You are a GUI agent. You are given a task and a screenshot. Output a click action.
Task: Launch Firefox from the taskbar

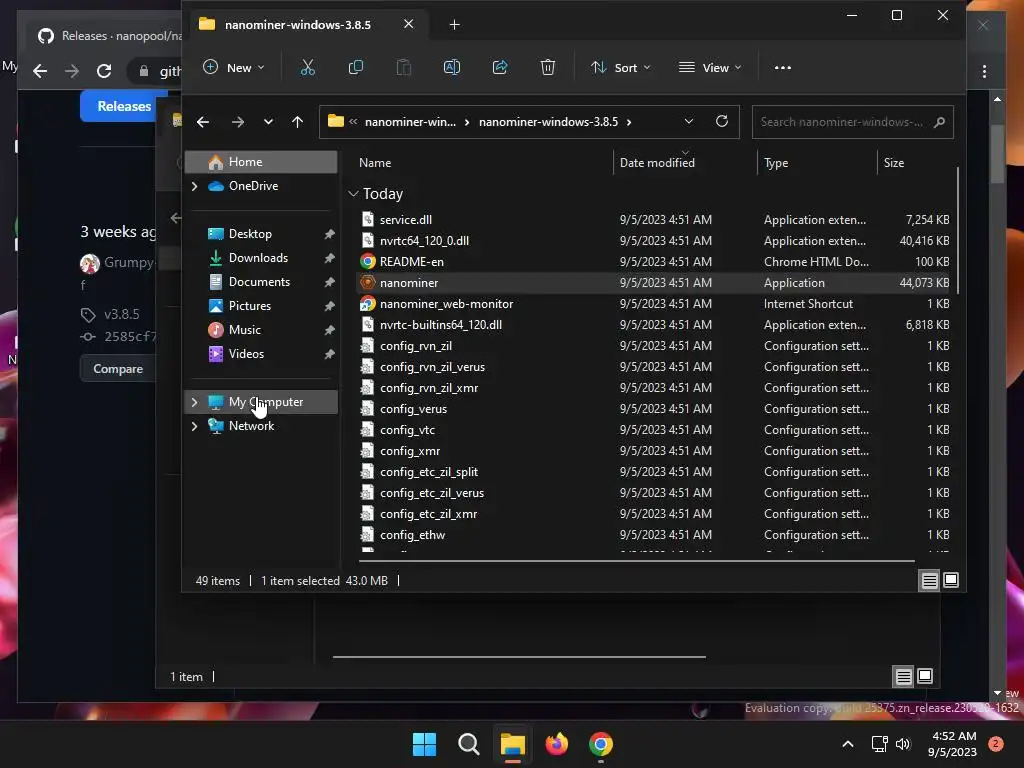coord(556,744)
